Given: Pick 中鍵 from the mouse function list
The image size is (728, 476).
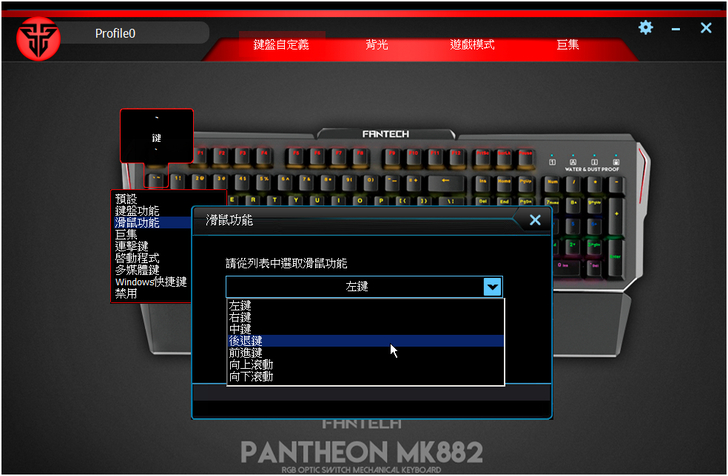Looking at the screenshot, I should pyautogui.click(x=240, y=329).
